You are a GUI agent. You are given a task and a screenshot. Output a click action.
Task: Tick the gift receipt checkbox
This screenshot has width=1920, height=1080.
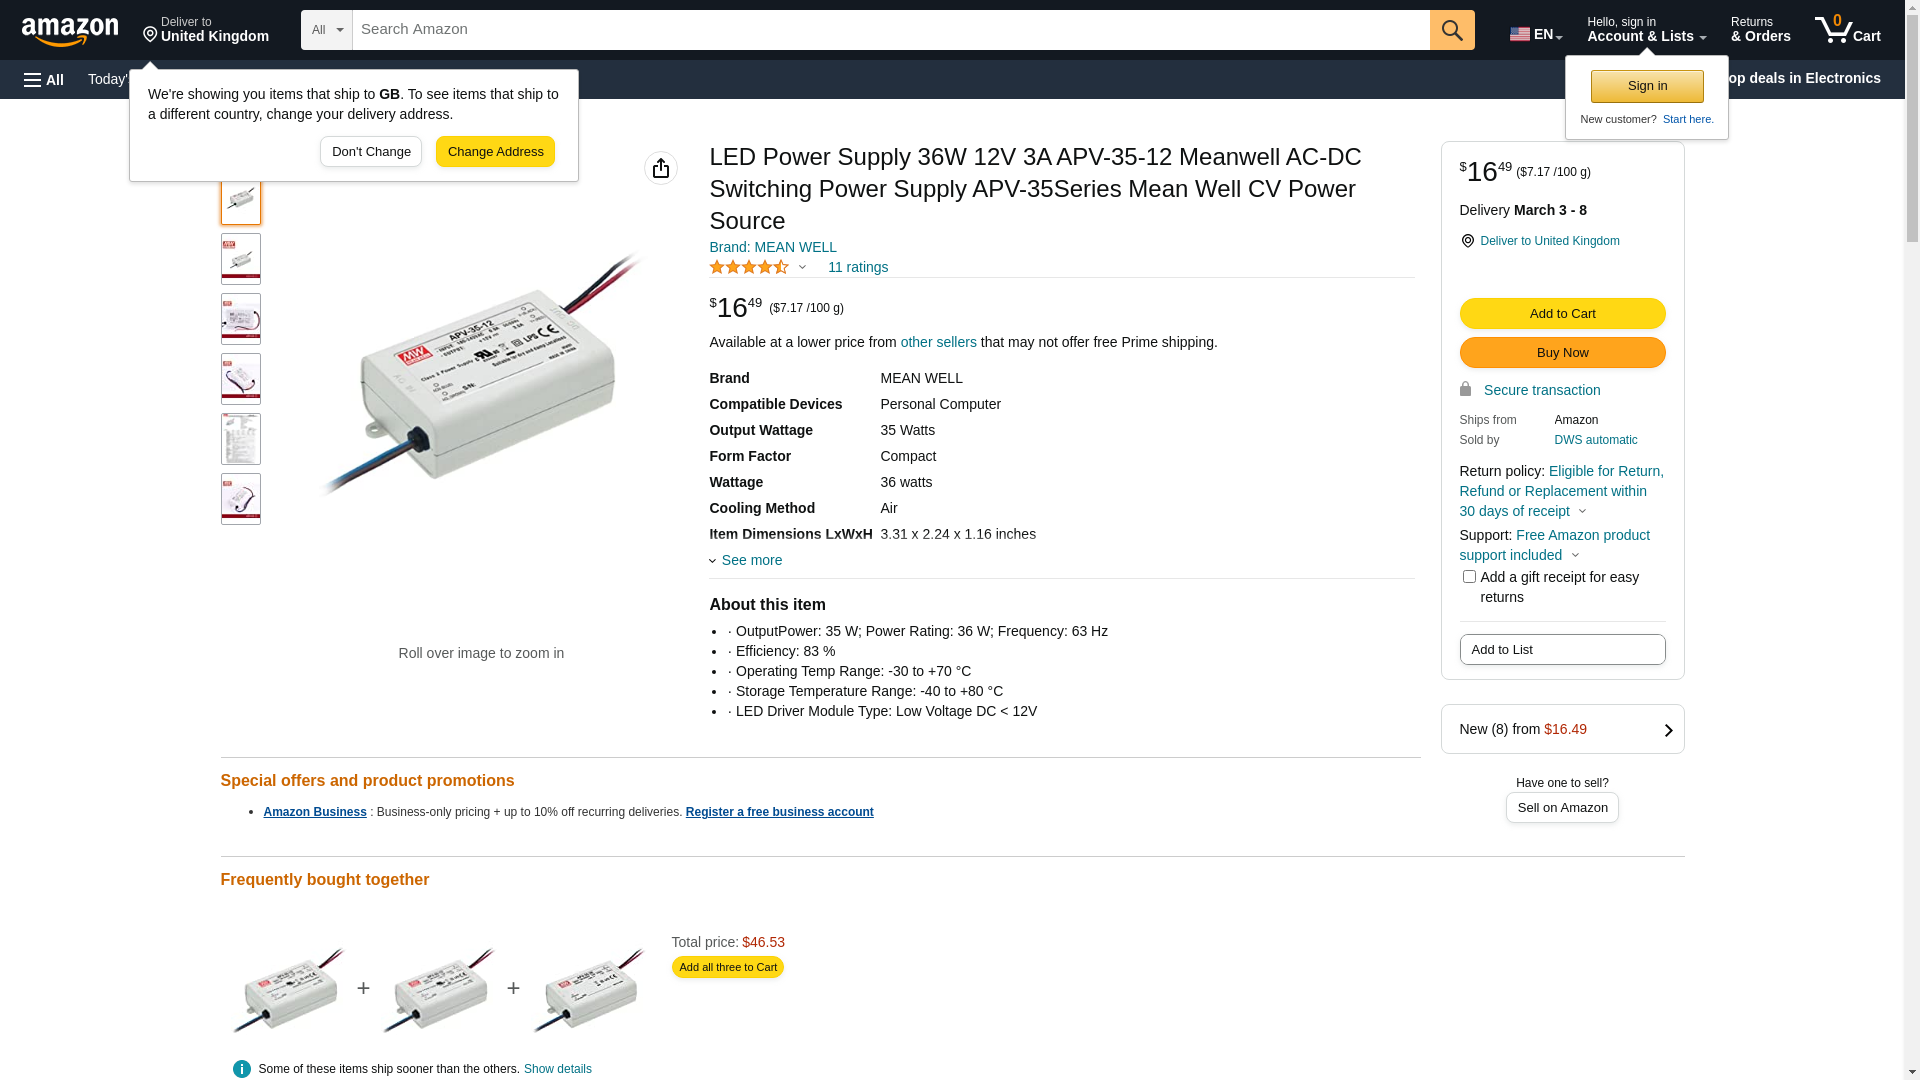pos(1469,577)
